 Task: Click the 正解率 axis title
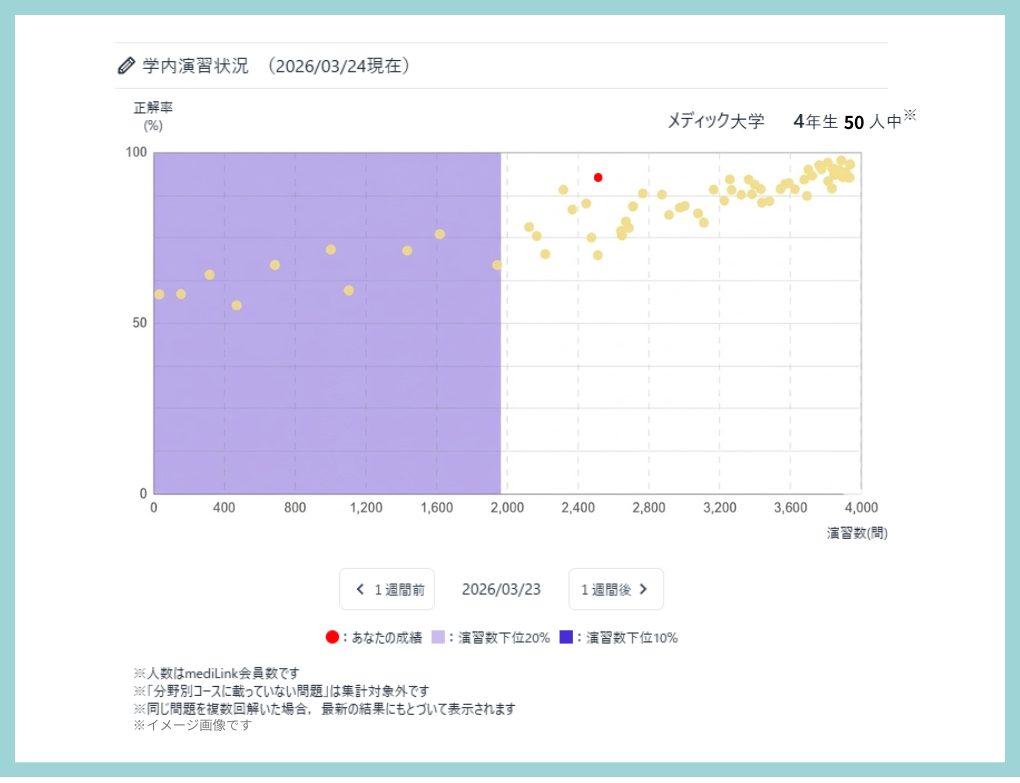153,107
